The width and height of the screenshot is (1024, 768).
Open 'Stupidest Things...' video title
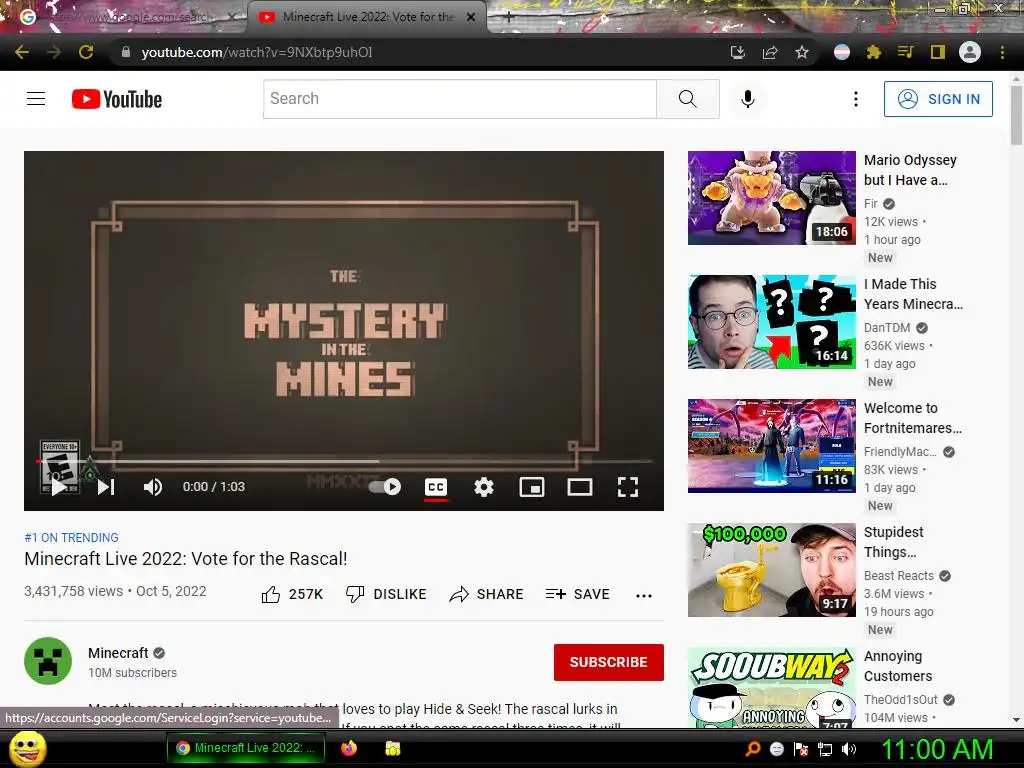click(893, 542)
